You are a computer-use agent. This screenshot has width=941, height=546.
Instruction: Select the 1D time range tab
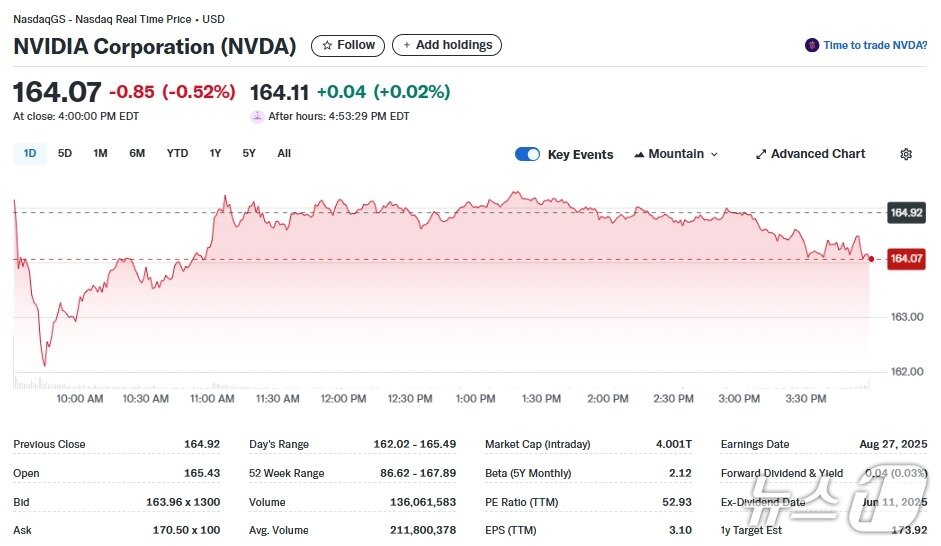[x=30, y=153]
